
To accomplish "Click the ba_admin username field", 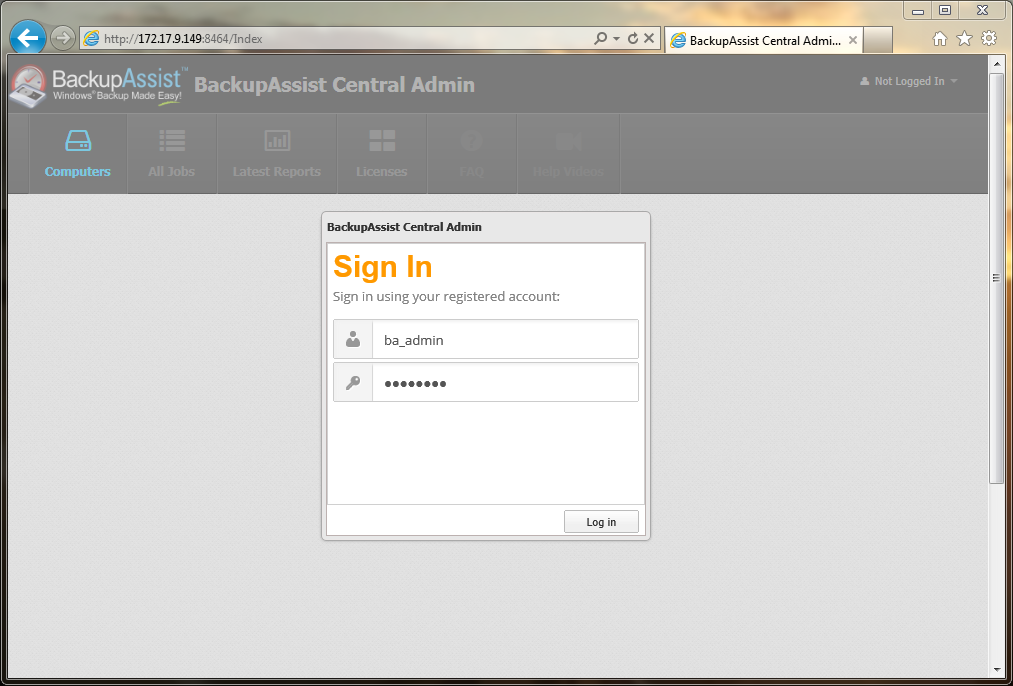I will pos(504,340).
